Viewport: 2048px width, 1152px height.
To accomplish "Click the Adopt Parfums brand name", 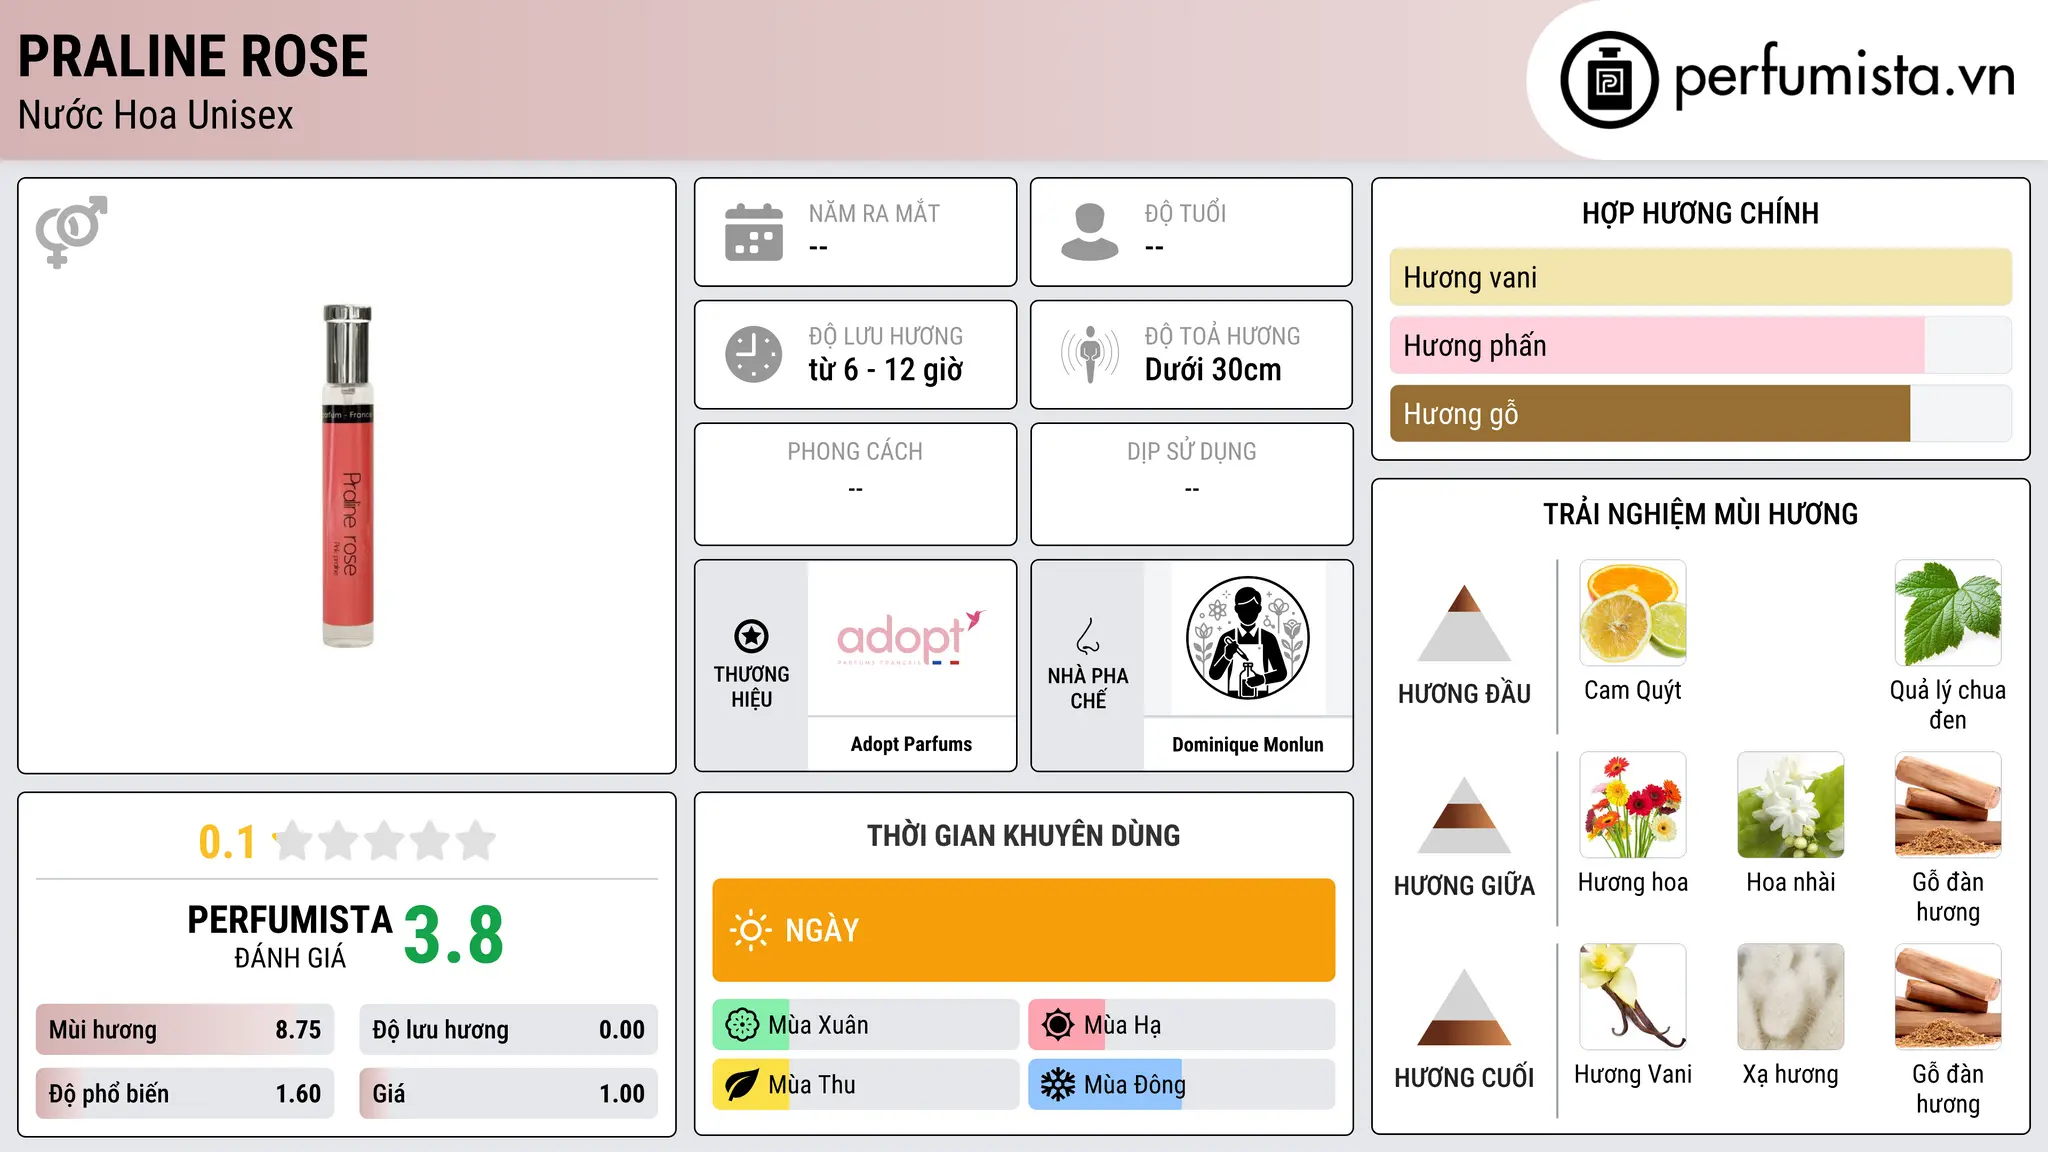I will coord(911,744).
